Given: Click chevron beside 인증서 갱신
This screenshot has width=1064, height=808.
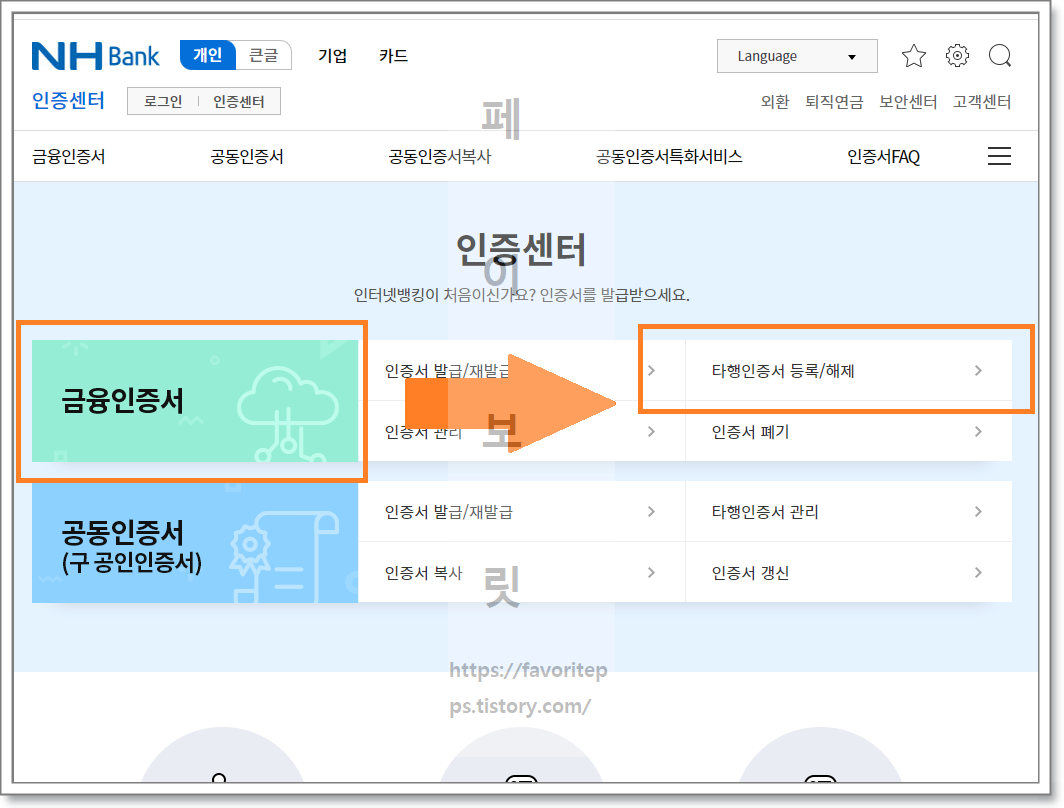Looking at the screenshot, I should 978,573.
